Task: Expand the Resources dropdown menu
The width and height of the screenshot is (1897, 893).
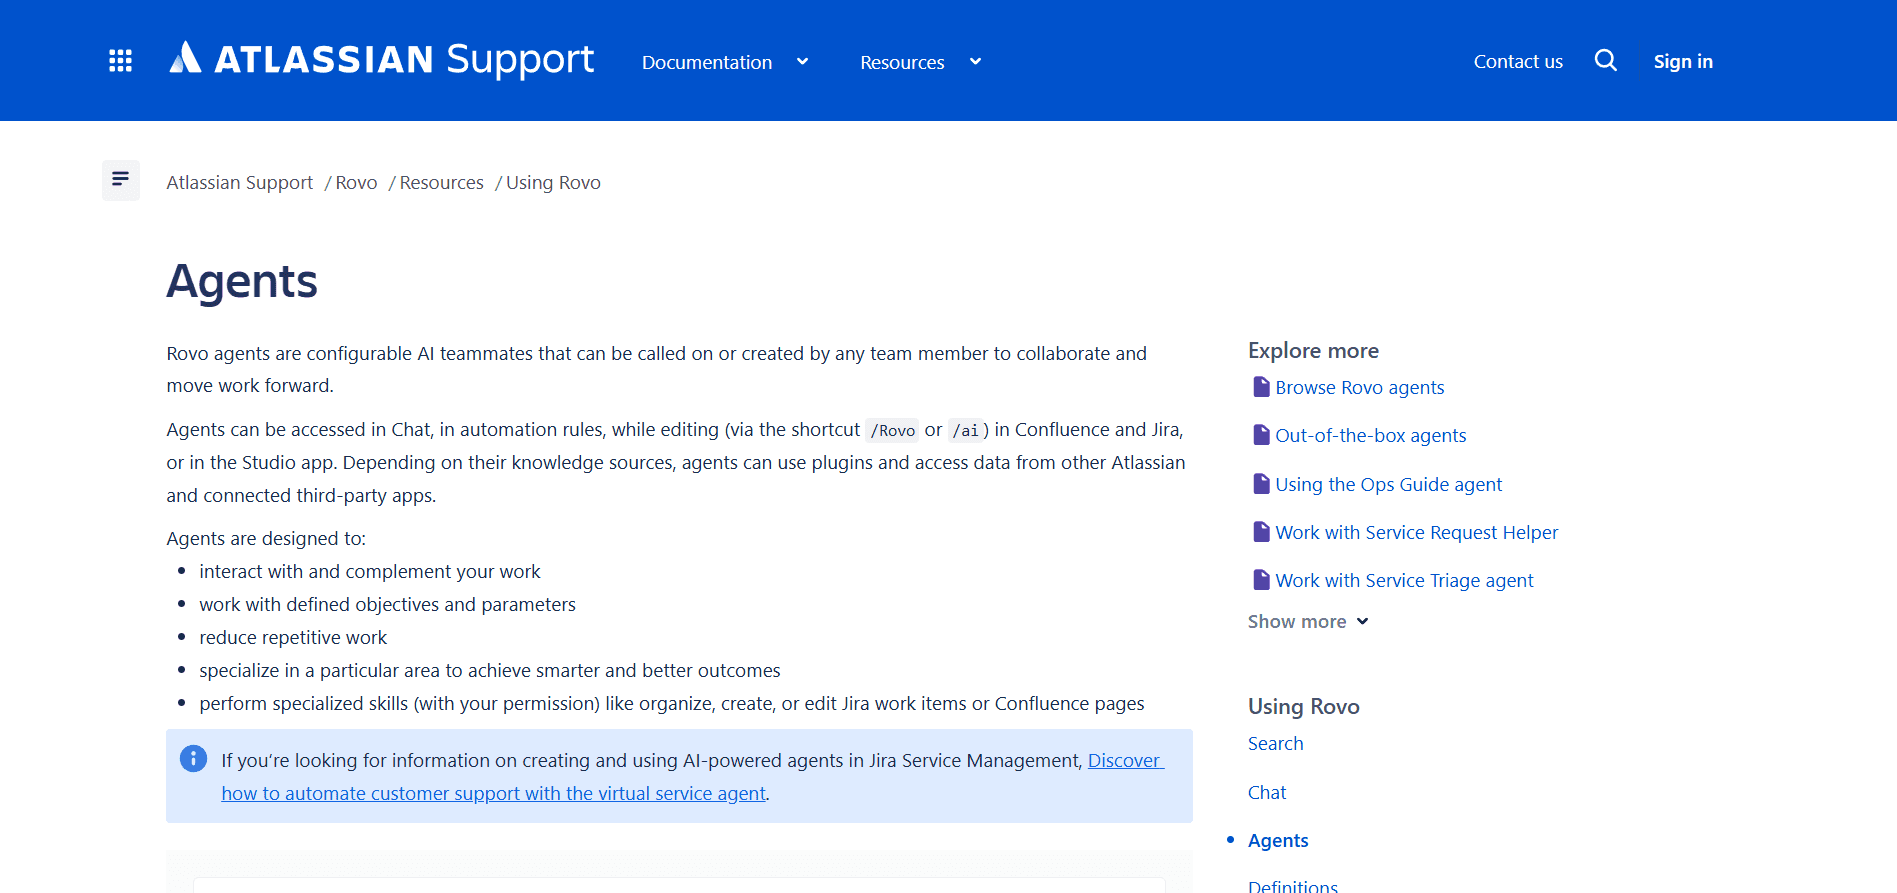Action: [921, 62]
